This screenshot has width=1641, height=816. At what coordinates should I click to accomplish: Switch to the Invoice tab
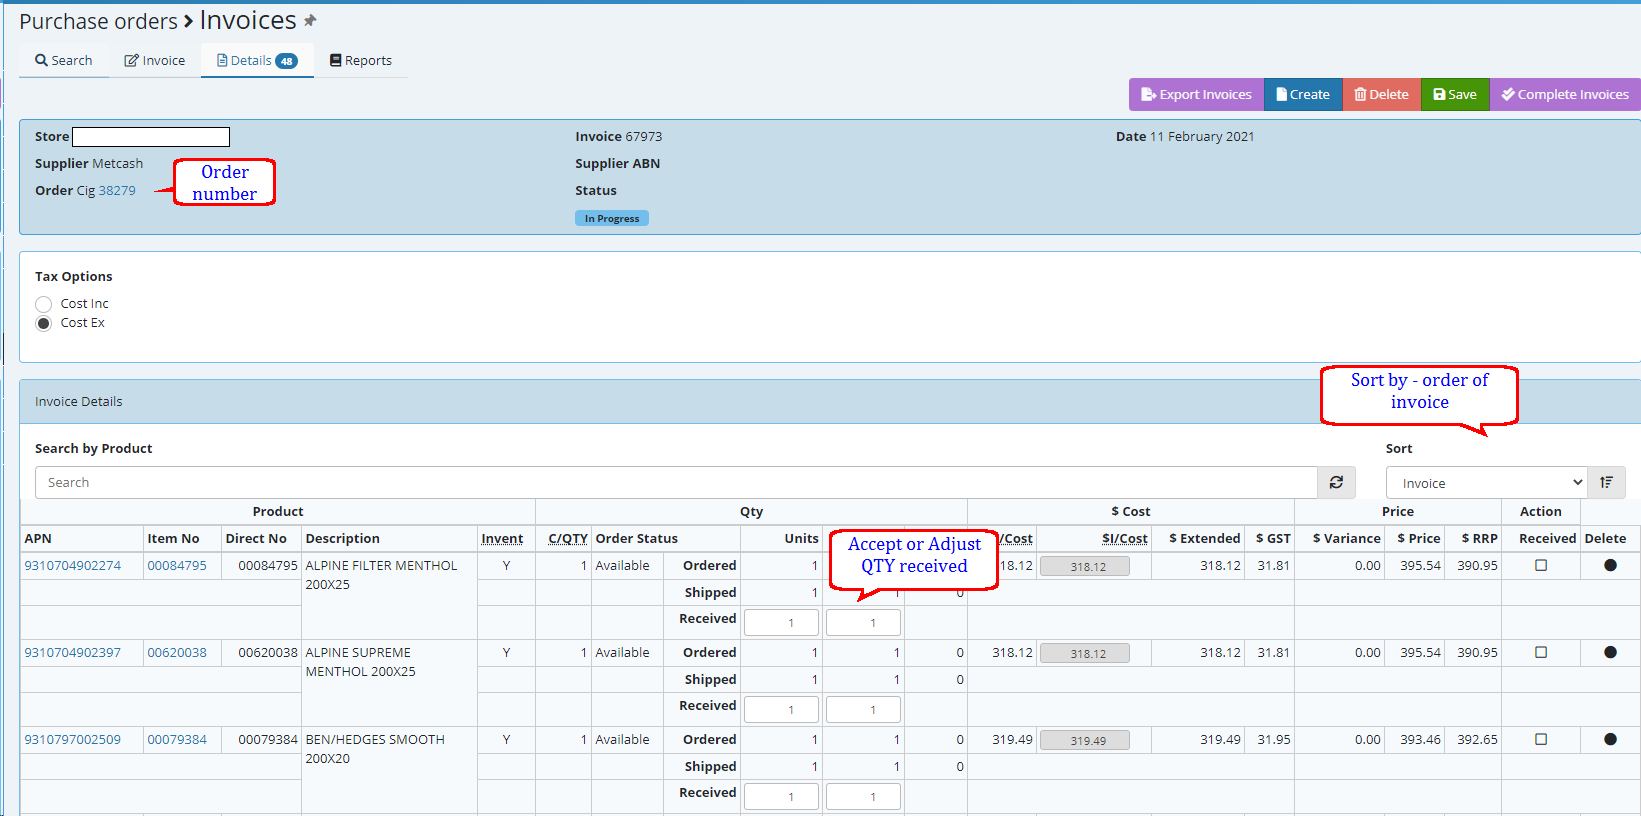[155, 60]
